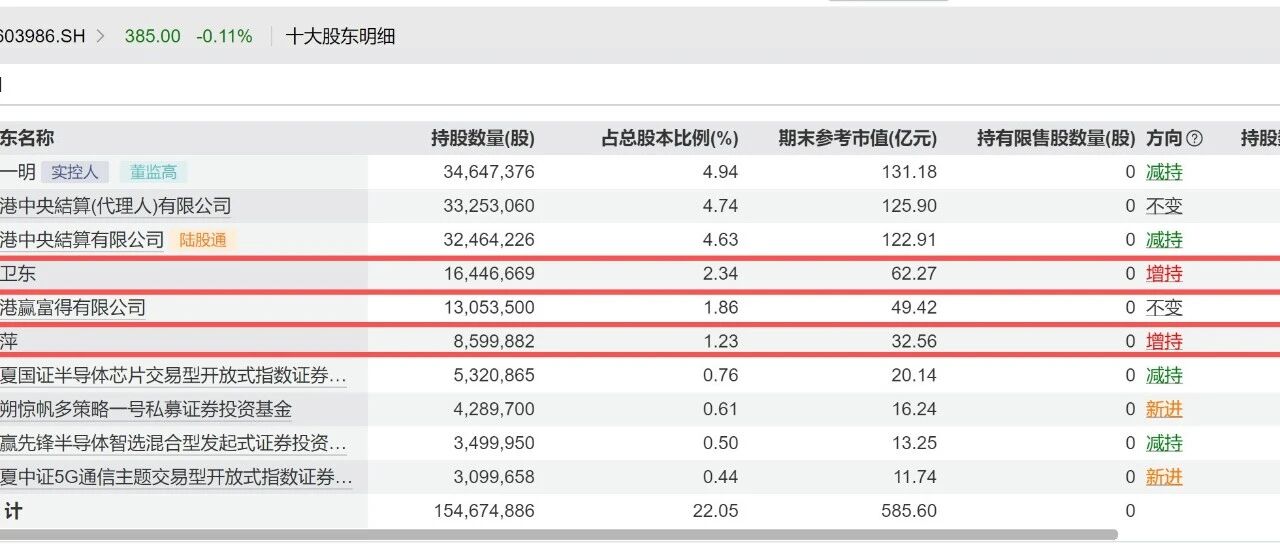This screenshot has height=545, width=1280.
Task: Click the 新进 label in the 朔惊帆 row
Action: click(x=1164, y=409)
